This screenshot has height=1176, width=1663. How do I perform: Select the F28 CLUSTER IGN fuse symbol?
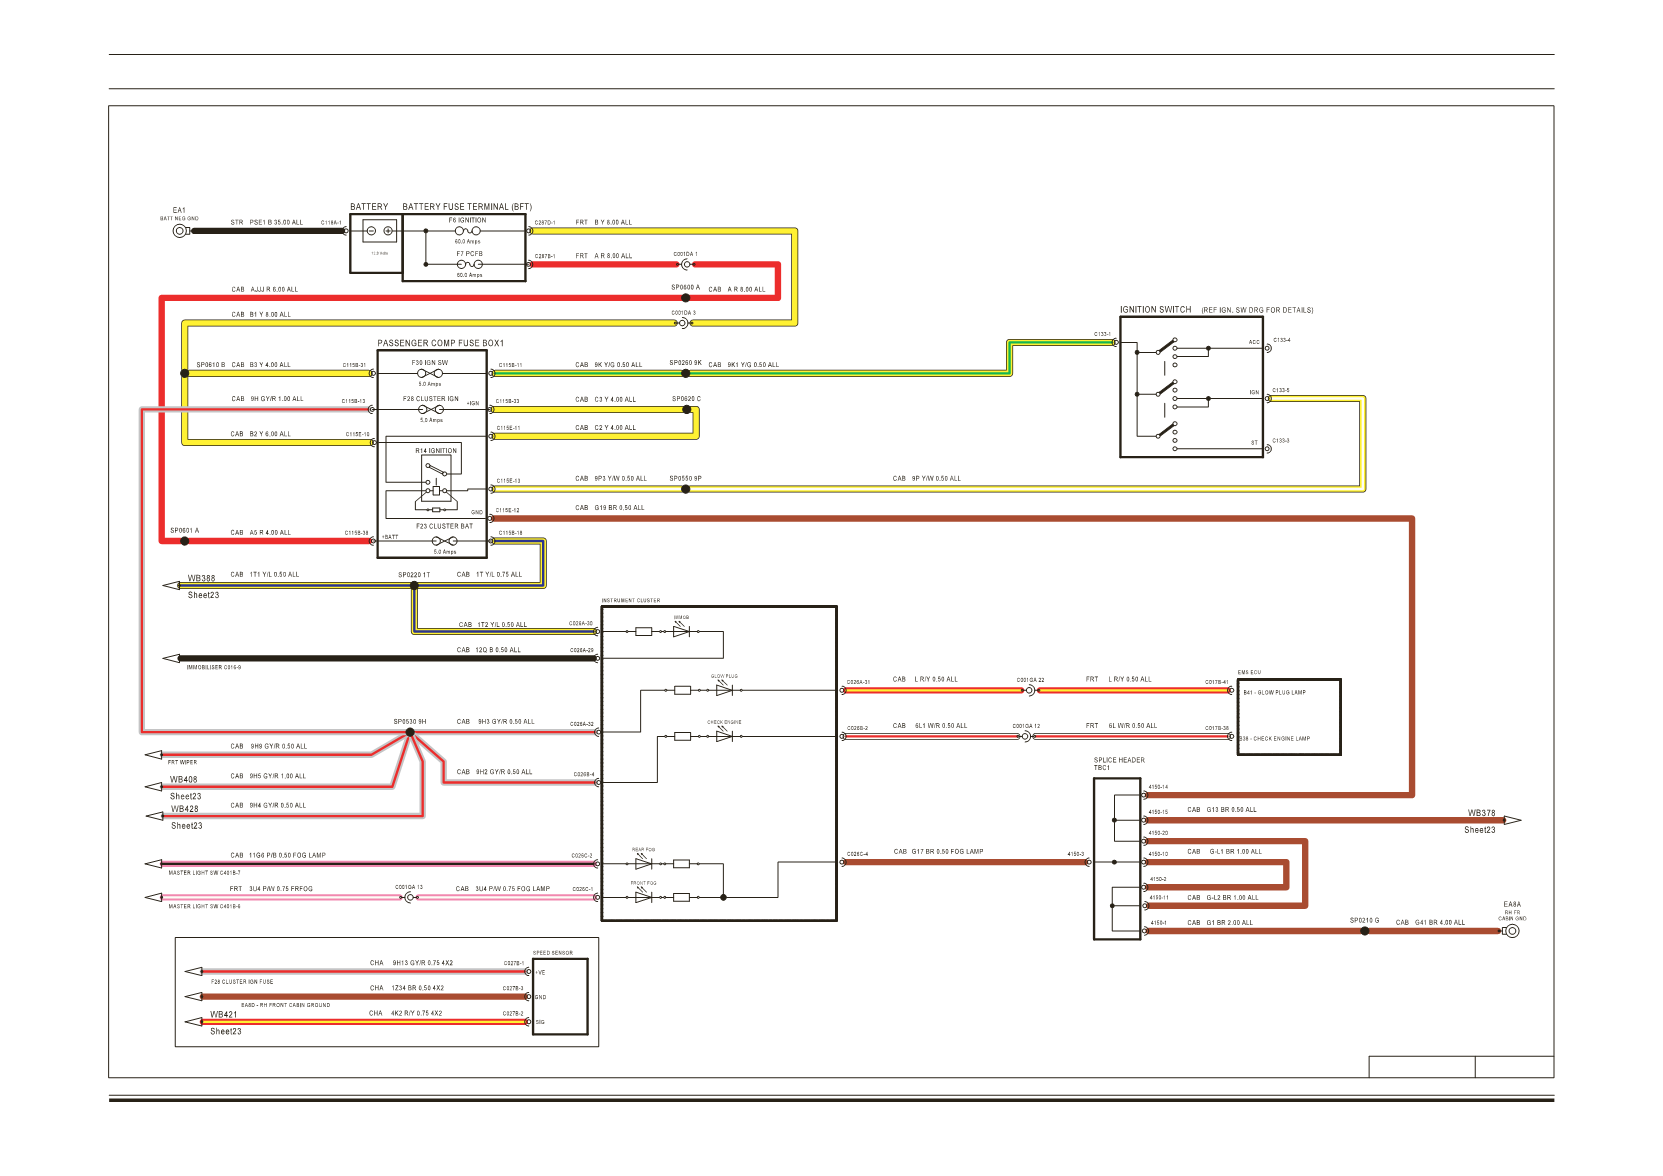pos(431,409)
